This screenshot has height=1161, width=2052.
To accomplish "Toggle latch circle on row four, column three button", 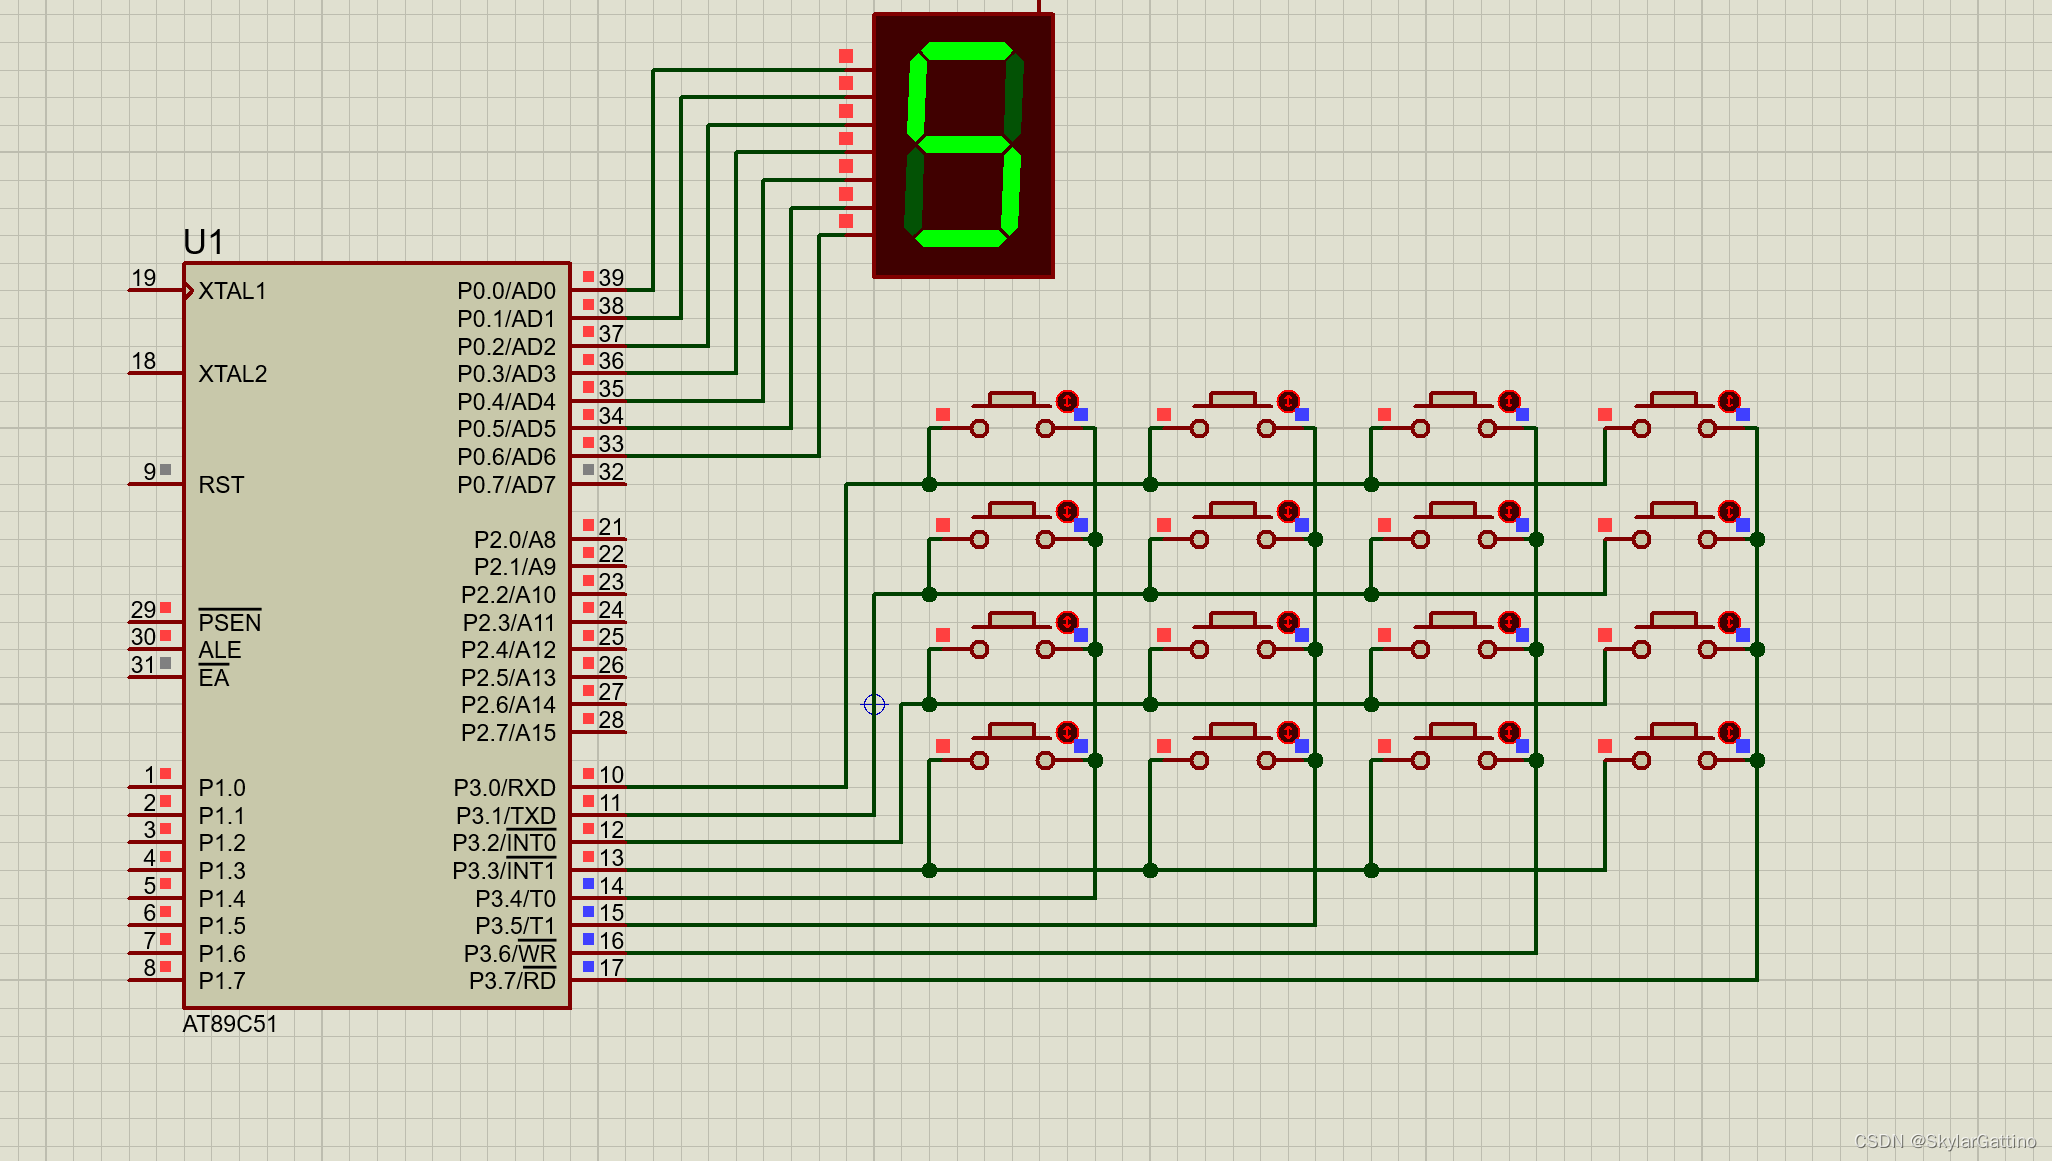I will pyautogui.click(x=1509, y=733).
